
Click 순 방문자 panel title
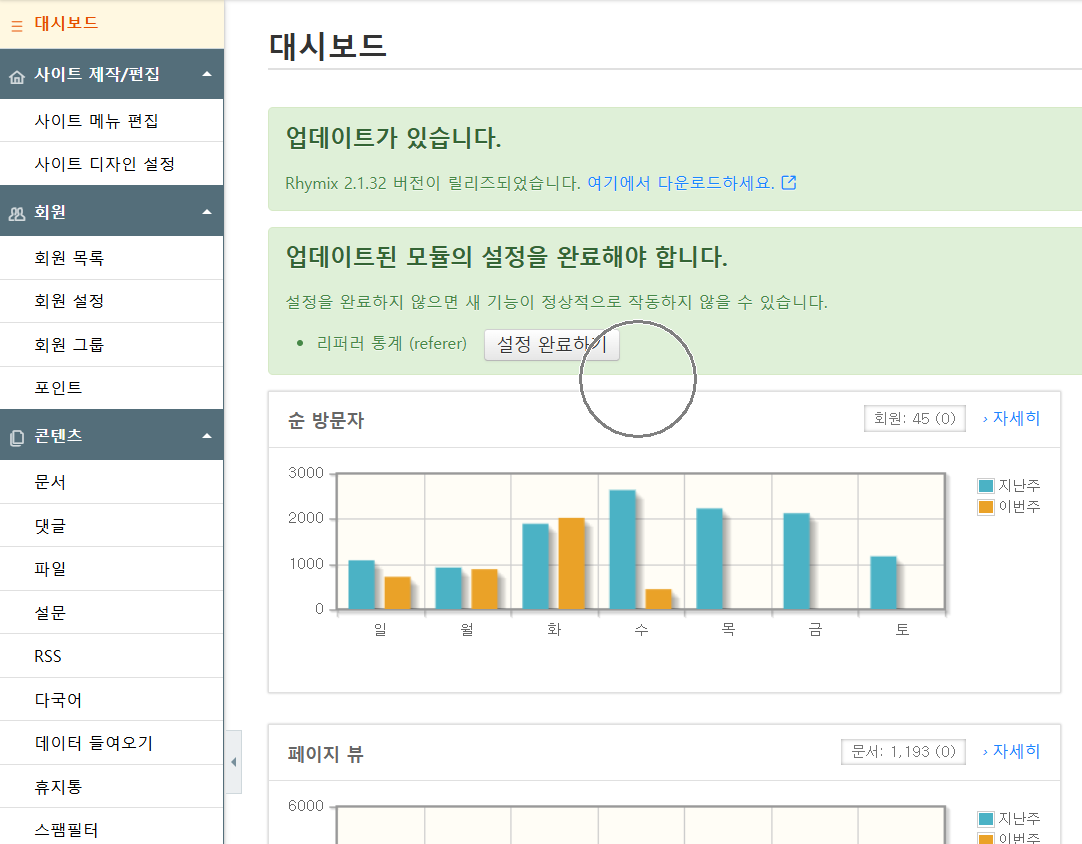[326, 420]
